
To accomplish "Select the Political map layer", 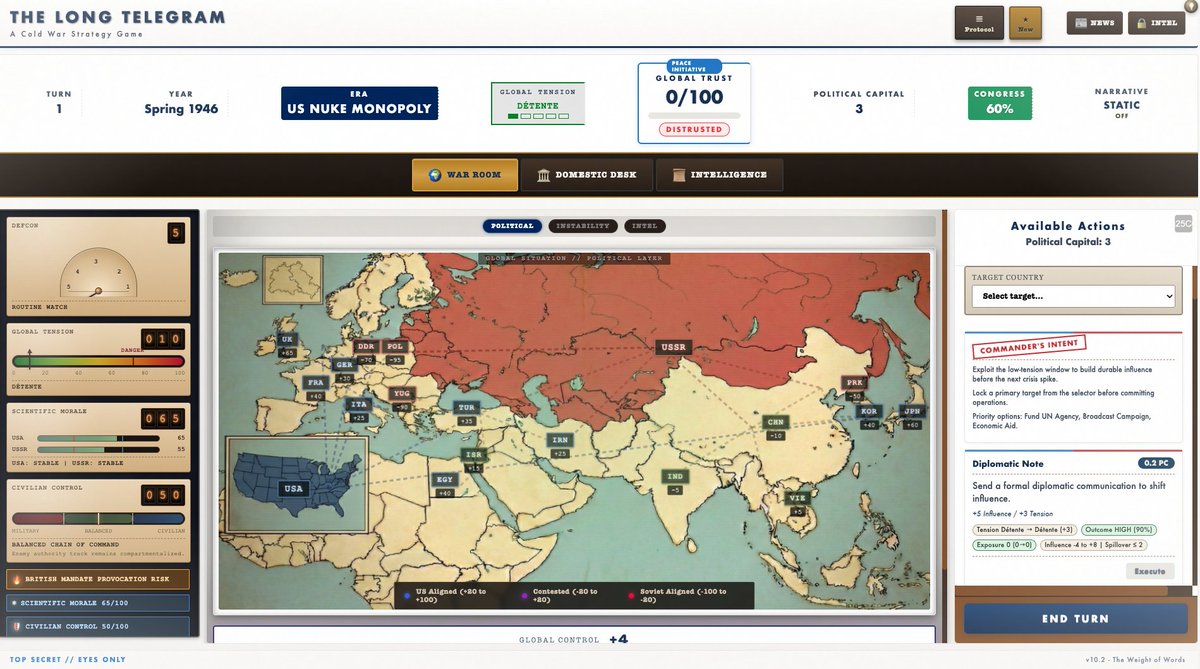I will 512,226.
